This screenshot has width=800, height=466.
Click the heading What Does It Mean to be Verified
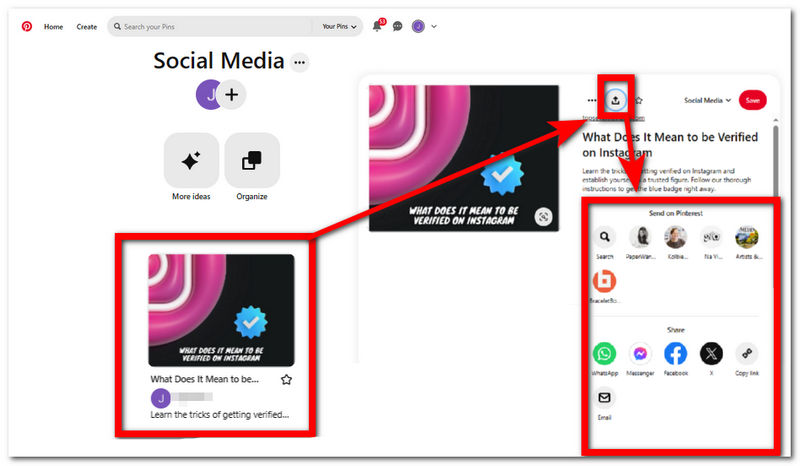tap(670, 145)
